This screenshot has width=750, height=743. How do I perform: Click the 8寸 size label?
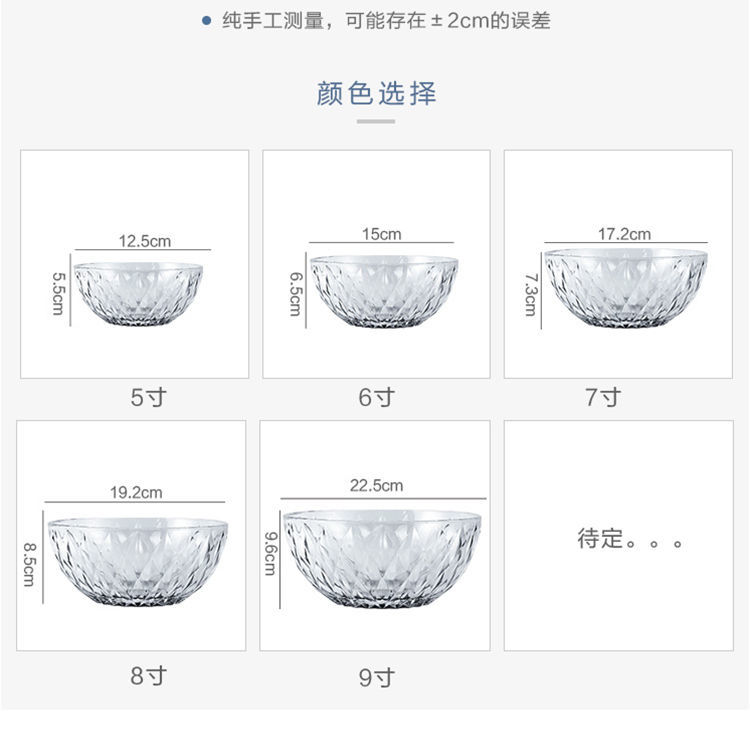pos(148,676)
